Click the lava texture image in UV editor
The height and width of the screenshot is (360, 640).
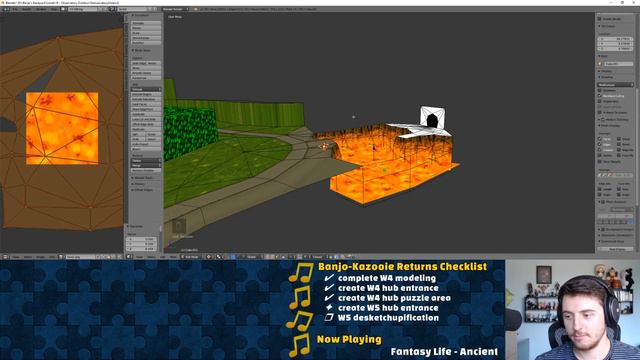click(62, 128)
